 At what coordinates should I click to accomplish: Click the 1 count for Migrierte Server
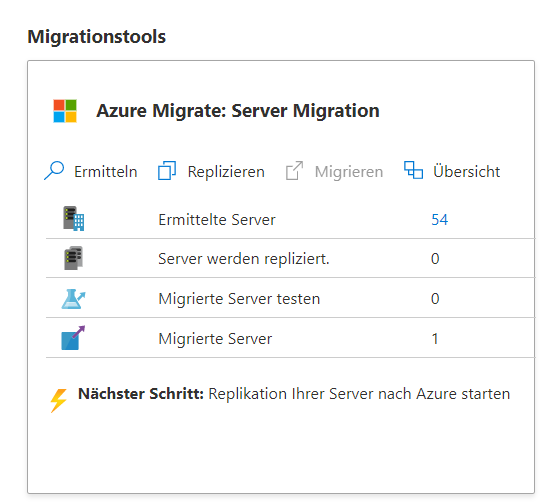point(435,339)
